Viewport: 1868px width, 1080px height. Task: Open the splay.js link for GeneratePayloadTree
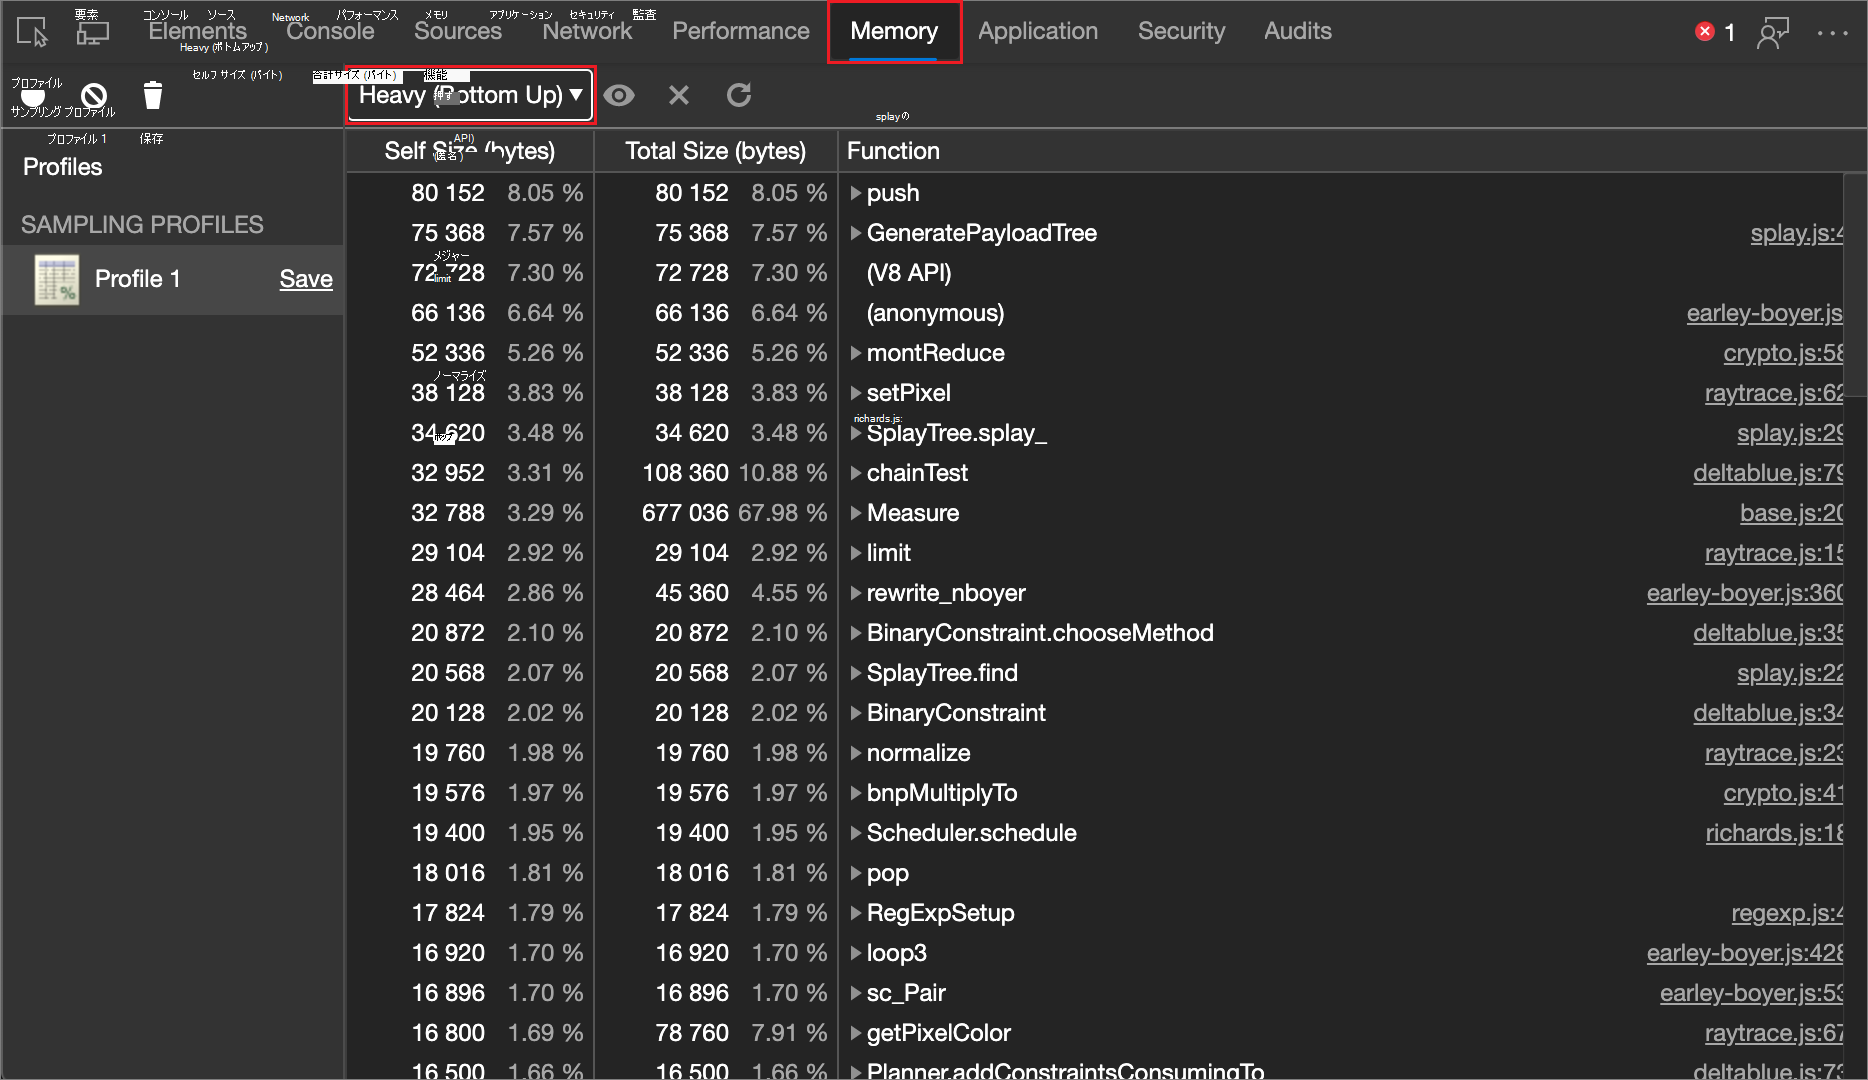coord(1796,233)
